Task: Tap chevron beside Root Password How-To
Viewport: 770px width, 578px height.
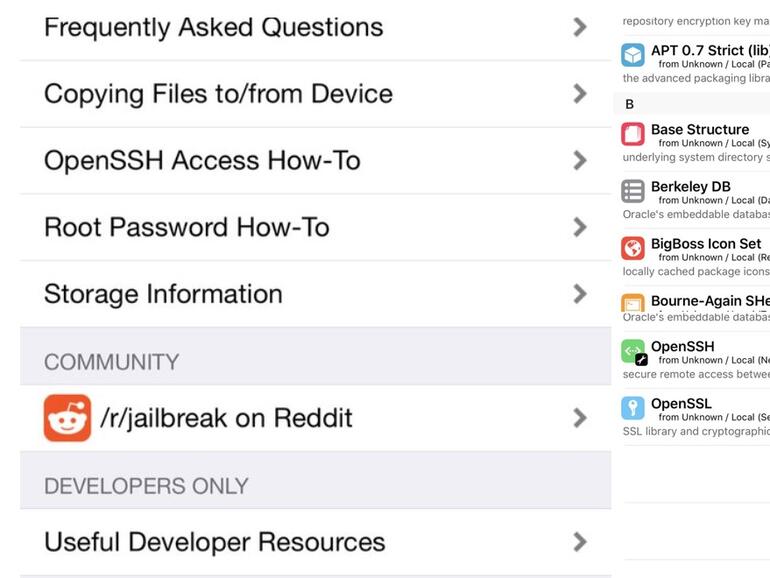Action: coord(579,227)
